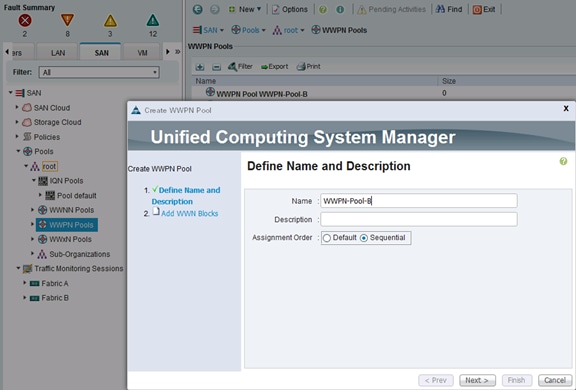Expand Policies in the tree
Image resolution: width=576 pixels, height=390 pixels.
(x=17, y=137)
